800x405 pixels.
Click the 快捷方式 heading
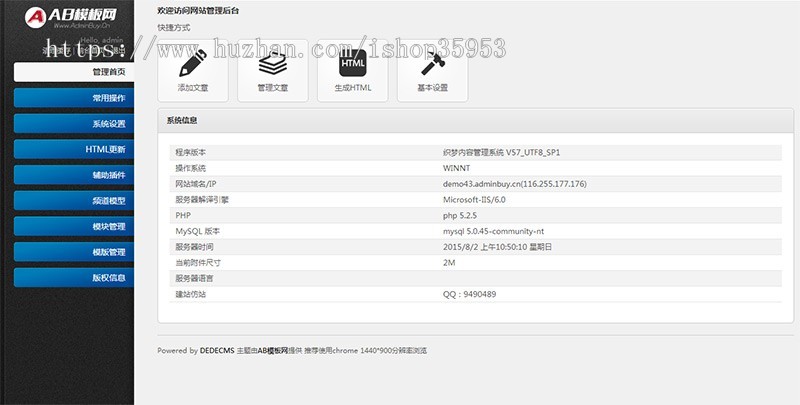(x=173, y=28)
